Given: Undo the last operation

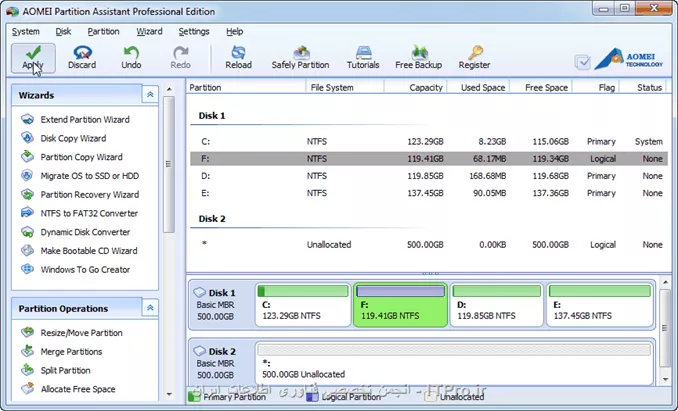Looking at the screenshot, I should click(x=131, y=58).
